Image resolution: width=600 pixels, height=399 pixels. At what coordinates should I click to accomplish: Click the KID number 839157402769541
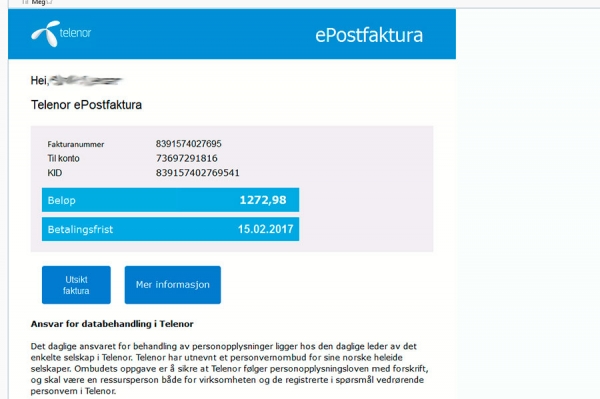coord(197,173)
